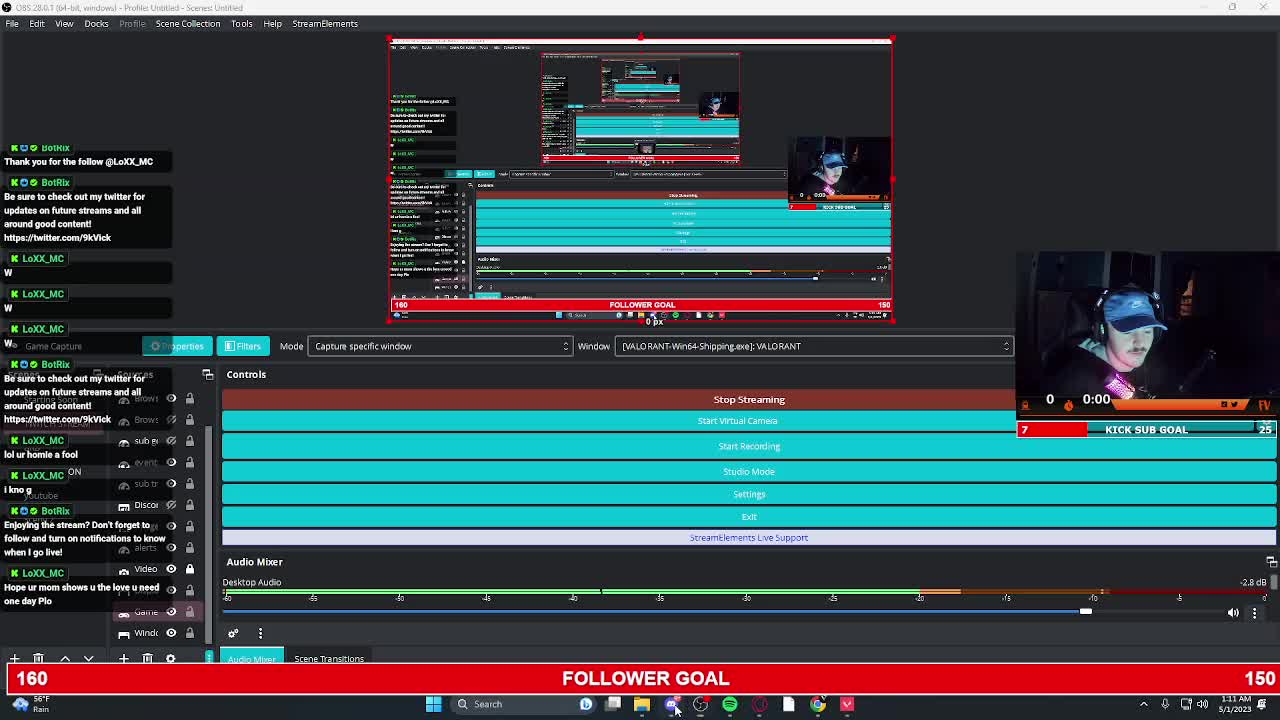Viewport: 1280px width, 720px height.
Task: Toggle visibility of the Window source
Action: coord(171,633)
